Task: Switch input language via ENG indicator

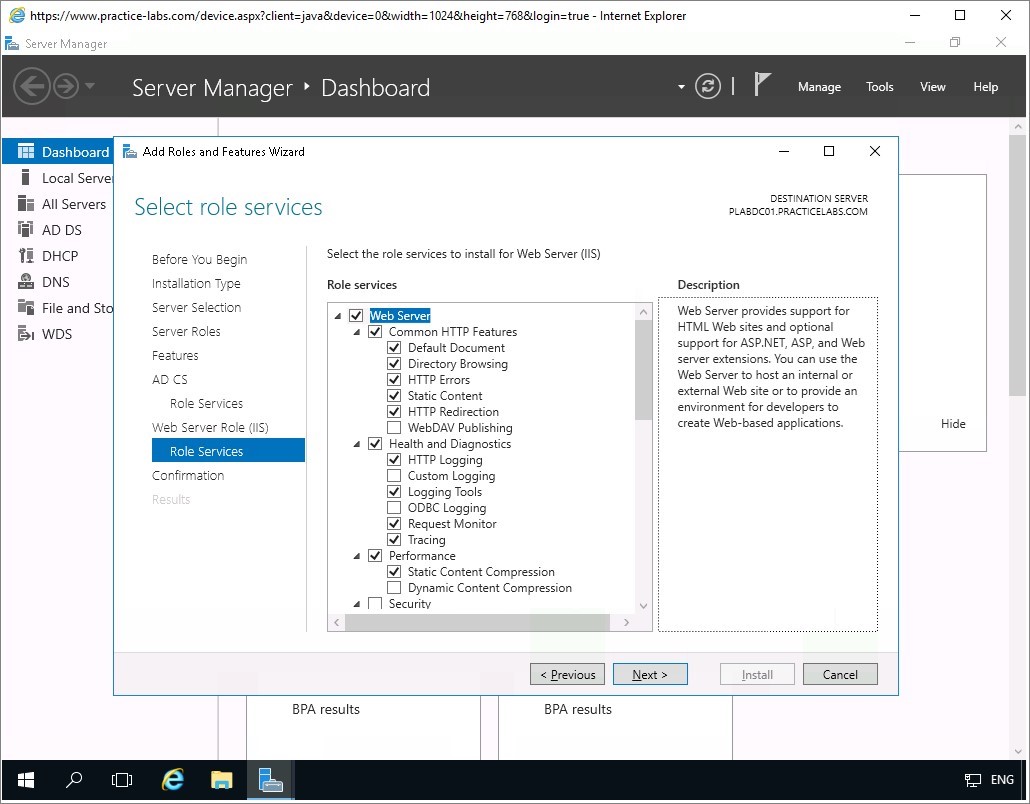Action: click(x=1002, y=780)
